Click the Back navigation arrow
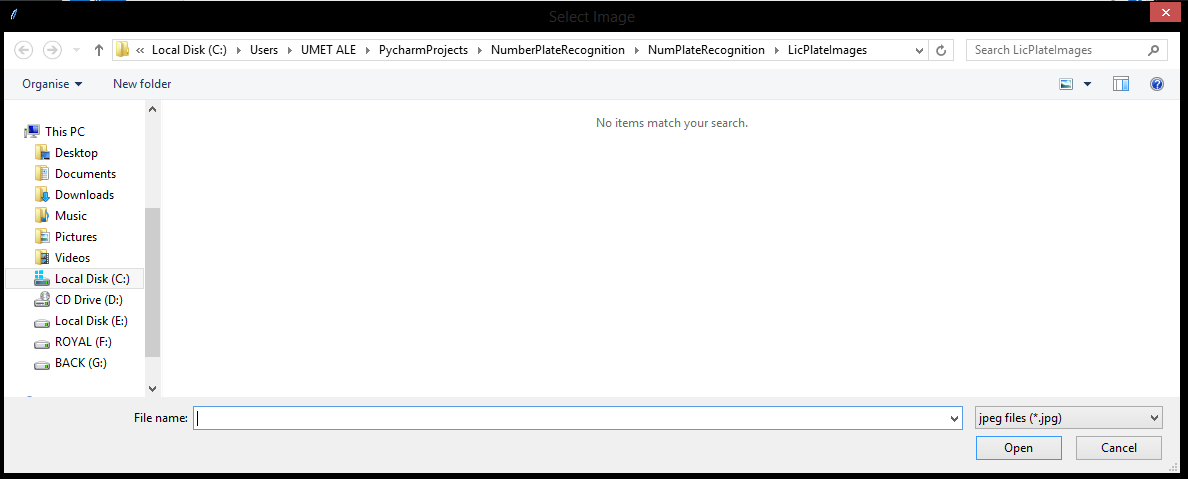Viewport: 1188px width, 479px height. click(x=24, y=50)
